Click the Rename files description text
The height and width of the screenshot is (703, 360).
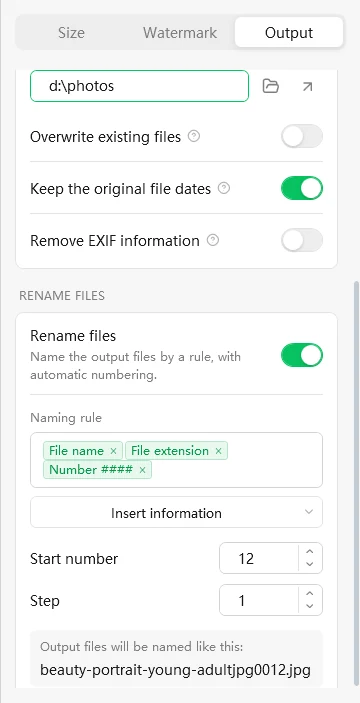135,366
